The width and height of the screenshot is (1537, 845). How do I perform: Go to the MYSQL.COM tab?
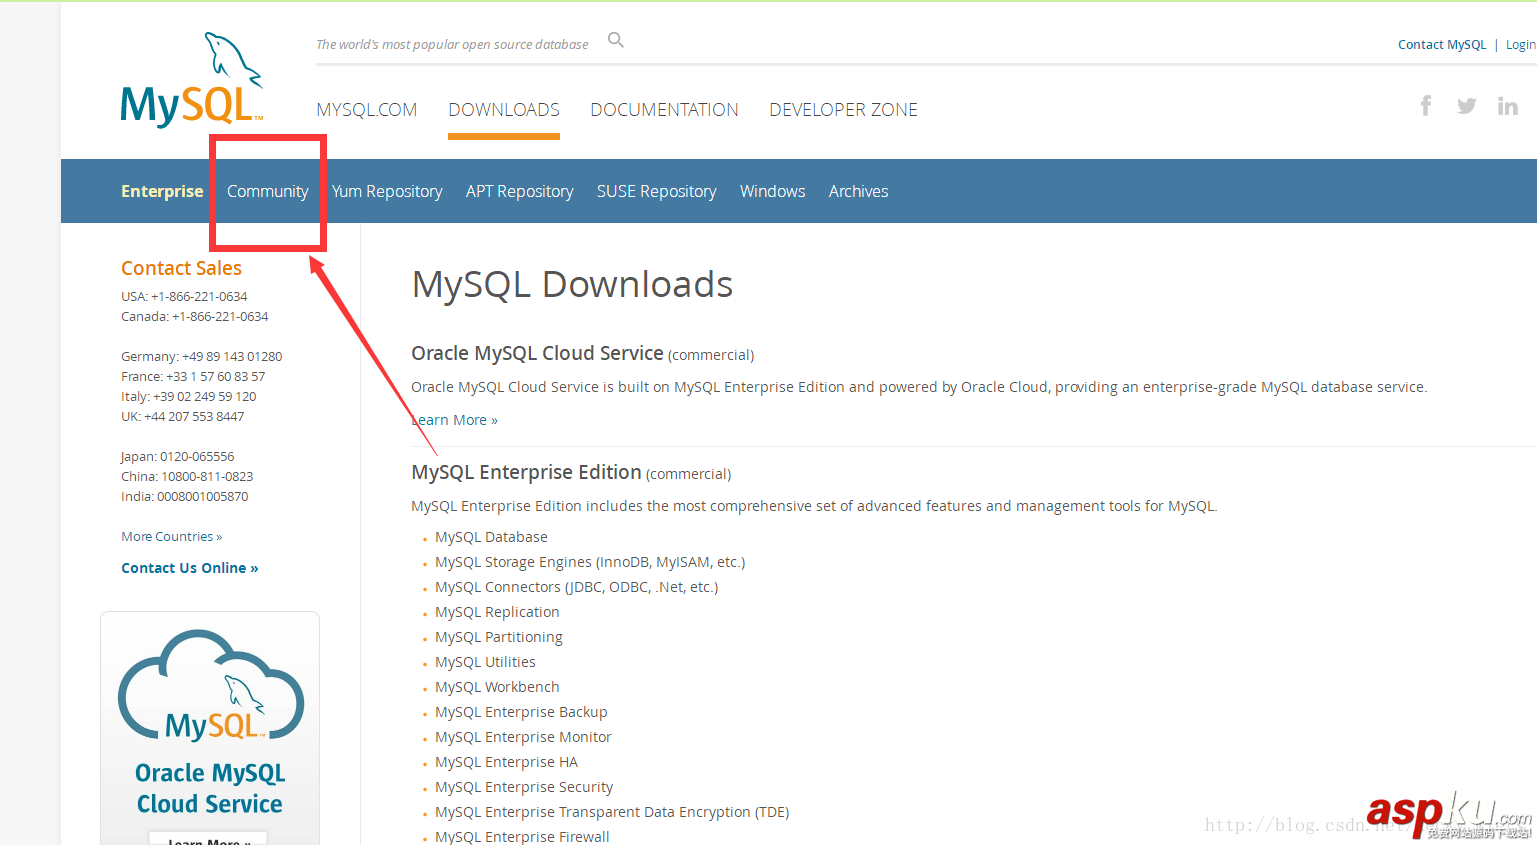click(x=367, y=110)
